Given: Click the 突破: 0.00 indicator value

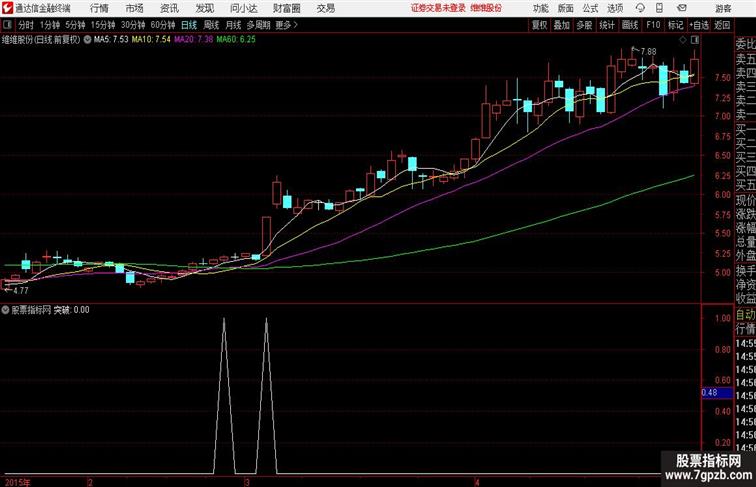Looking at the screenshot, I should (71, 310).
